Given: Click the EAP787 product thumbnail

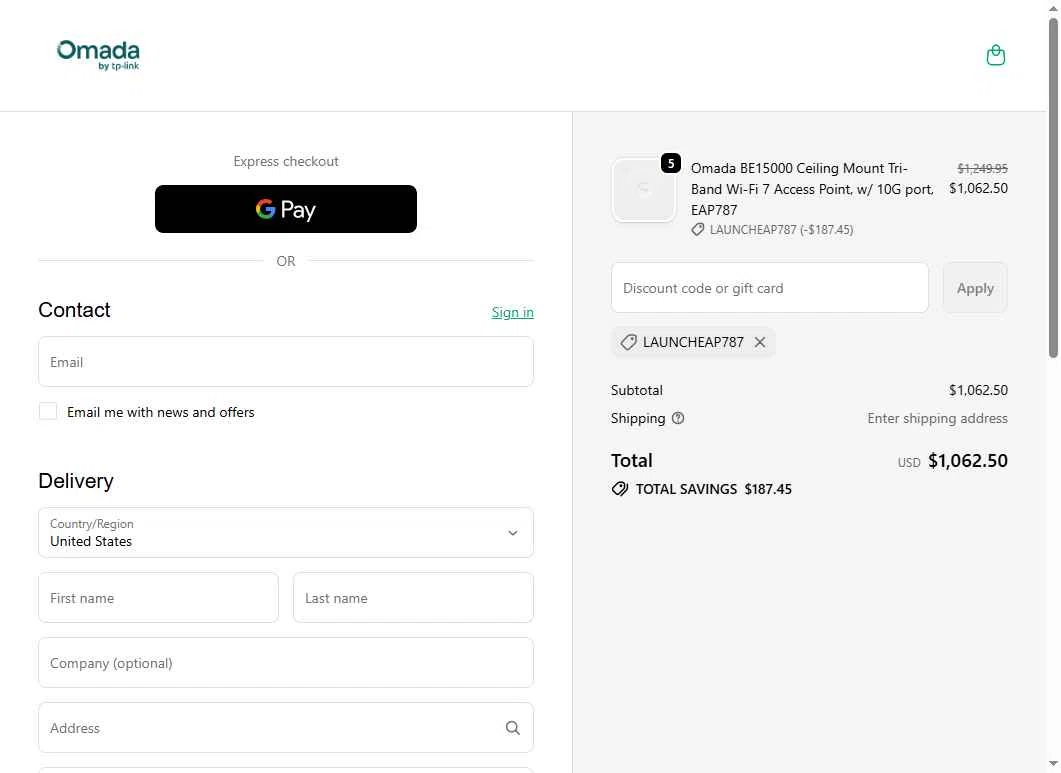Looking at the screenshot, I should point(644,190).
